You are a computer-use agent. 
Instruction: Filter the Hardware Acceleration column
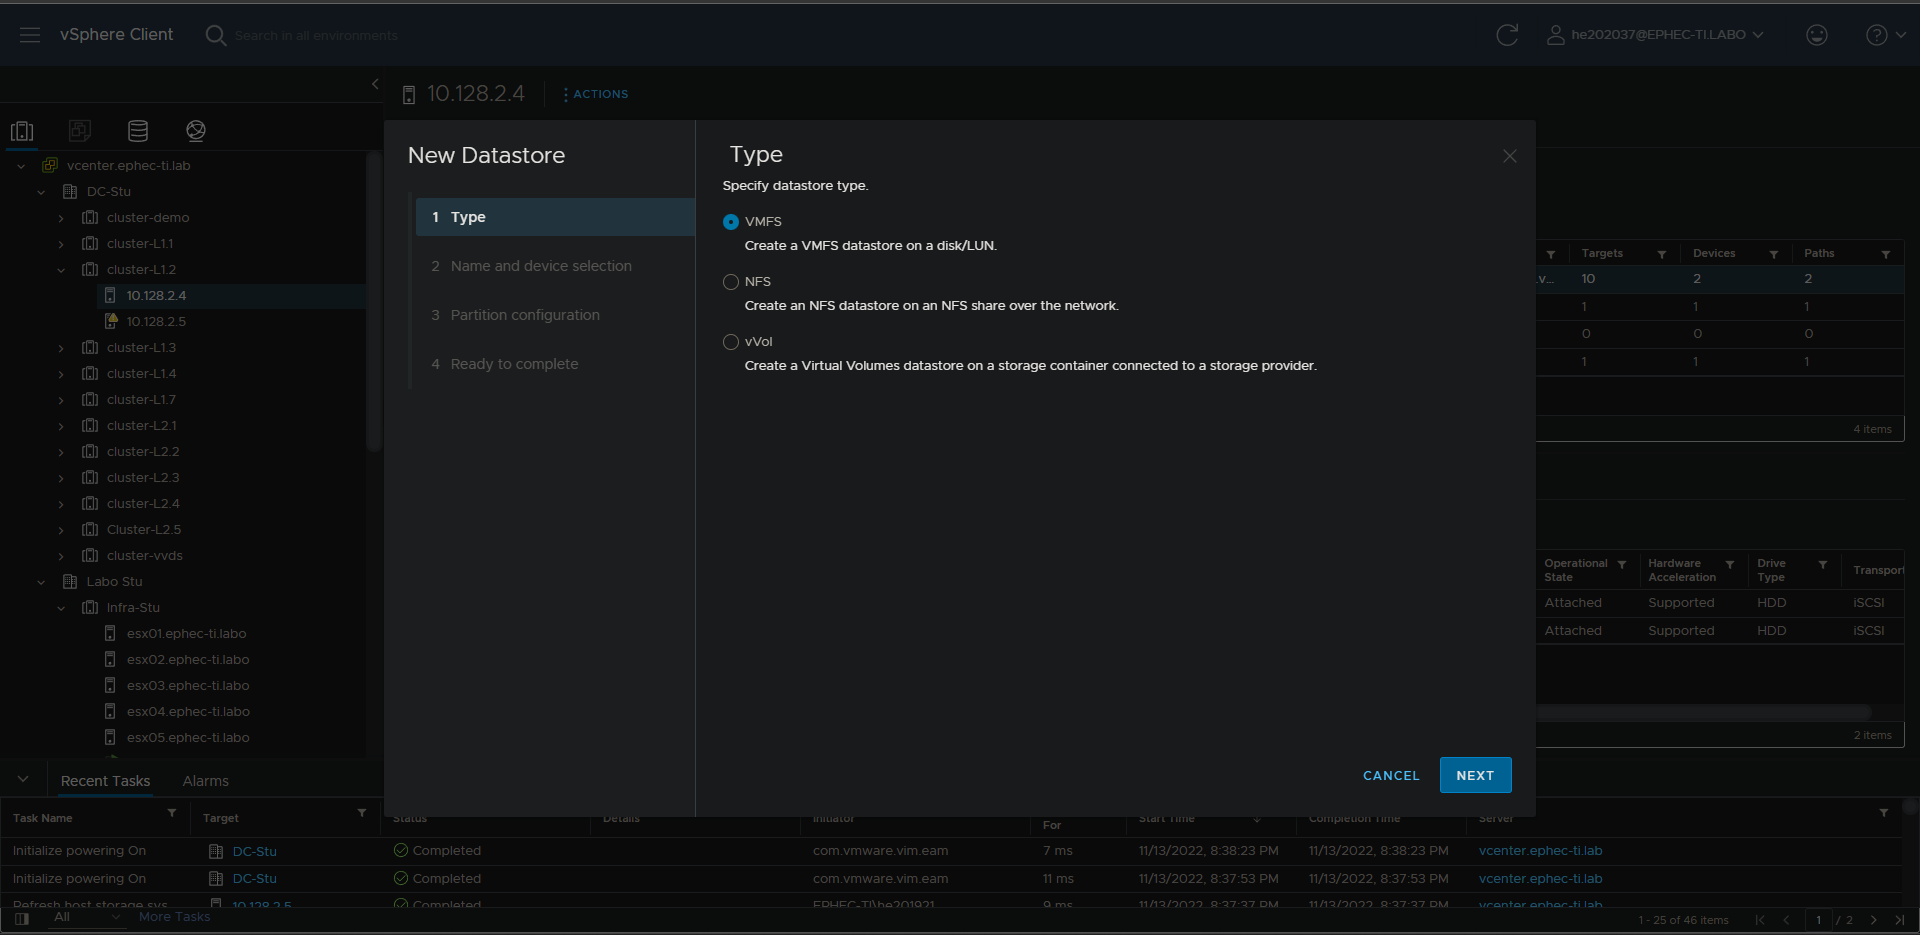pos(1730,565)
